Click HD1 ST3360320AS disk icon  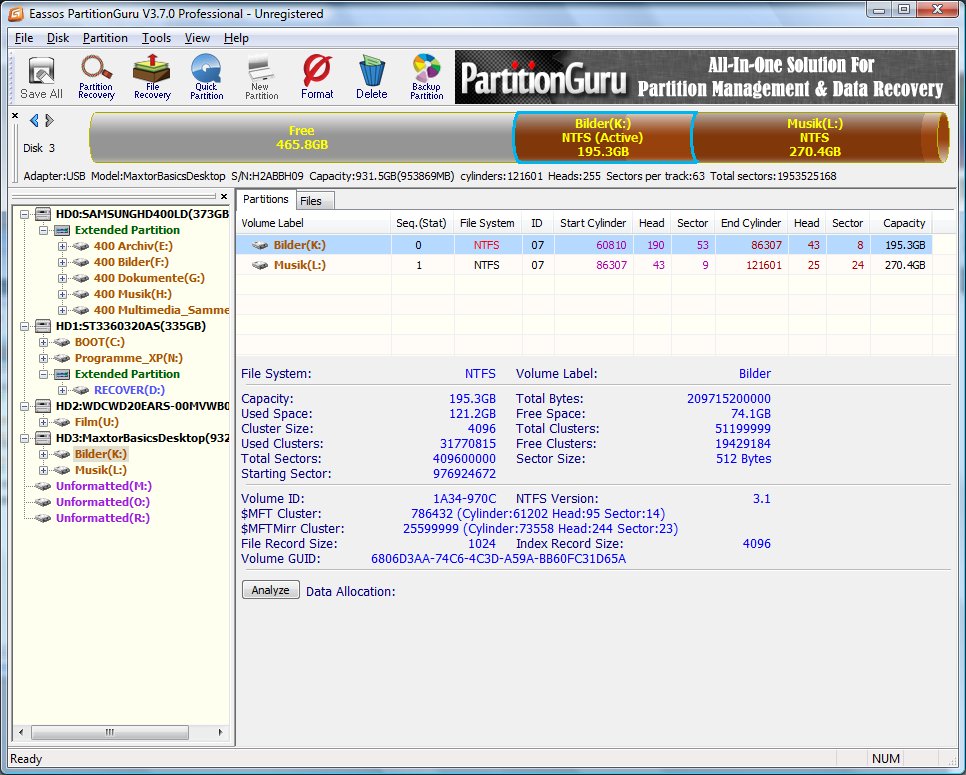coord(43,326)
